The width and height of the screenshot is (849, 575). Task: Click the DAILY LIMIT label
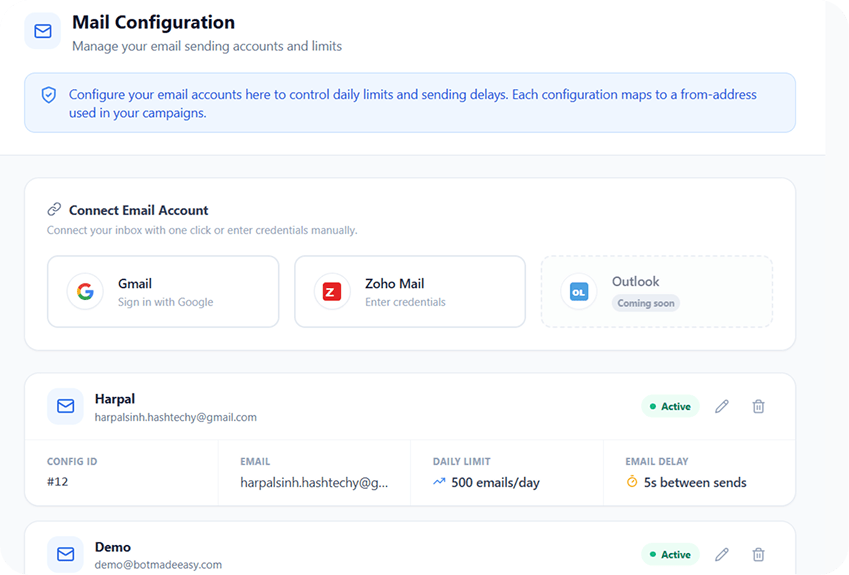(x=461, y=462)
